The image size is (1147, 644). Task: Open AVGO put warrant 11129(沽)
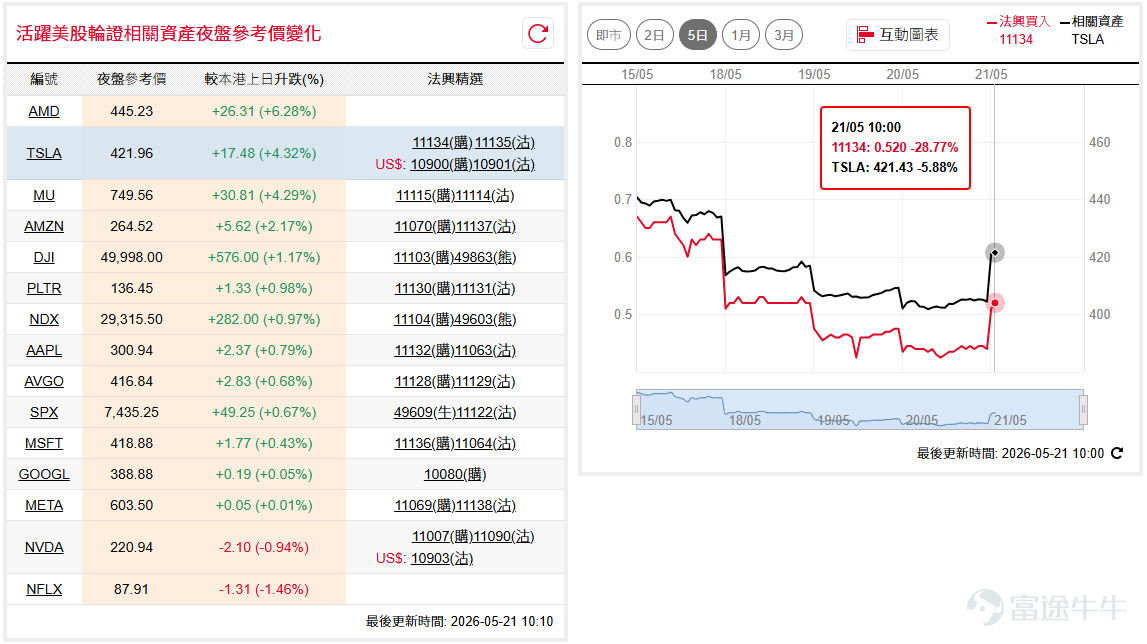pos(485,381)
